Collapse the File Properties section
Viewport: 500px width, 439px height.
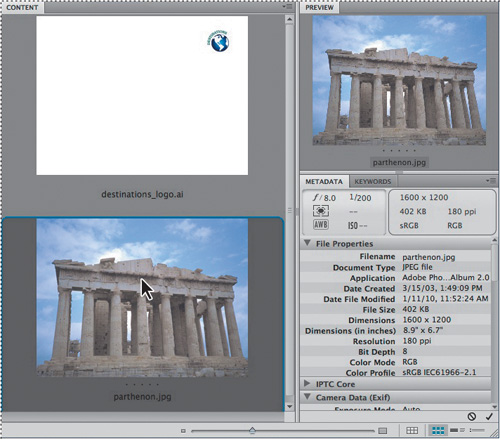308,243
